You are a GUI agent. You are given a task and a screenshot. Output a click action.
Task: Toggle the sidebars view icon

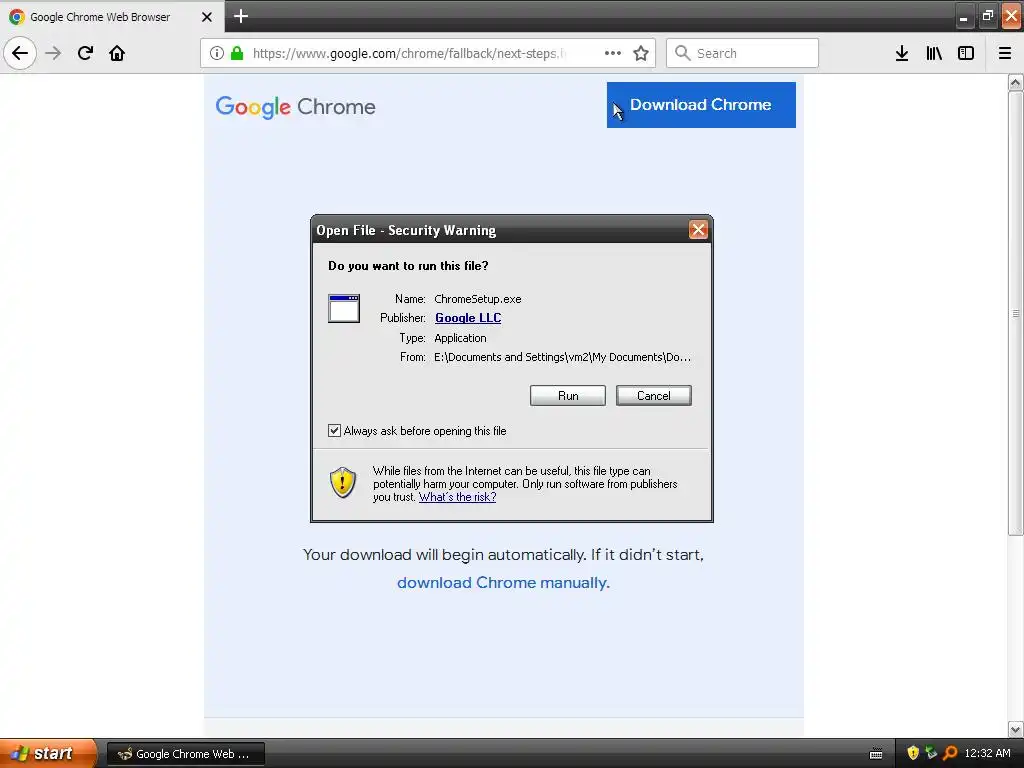click(x=966, y=53)
